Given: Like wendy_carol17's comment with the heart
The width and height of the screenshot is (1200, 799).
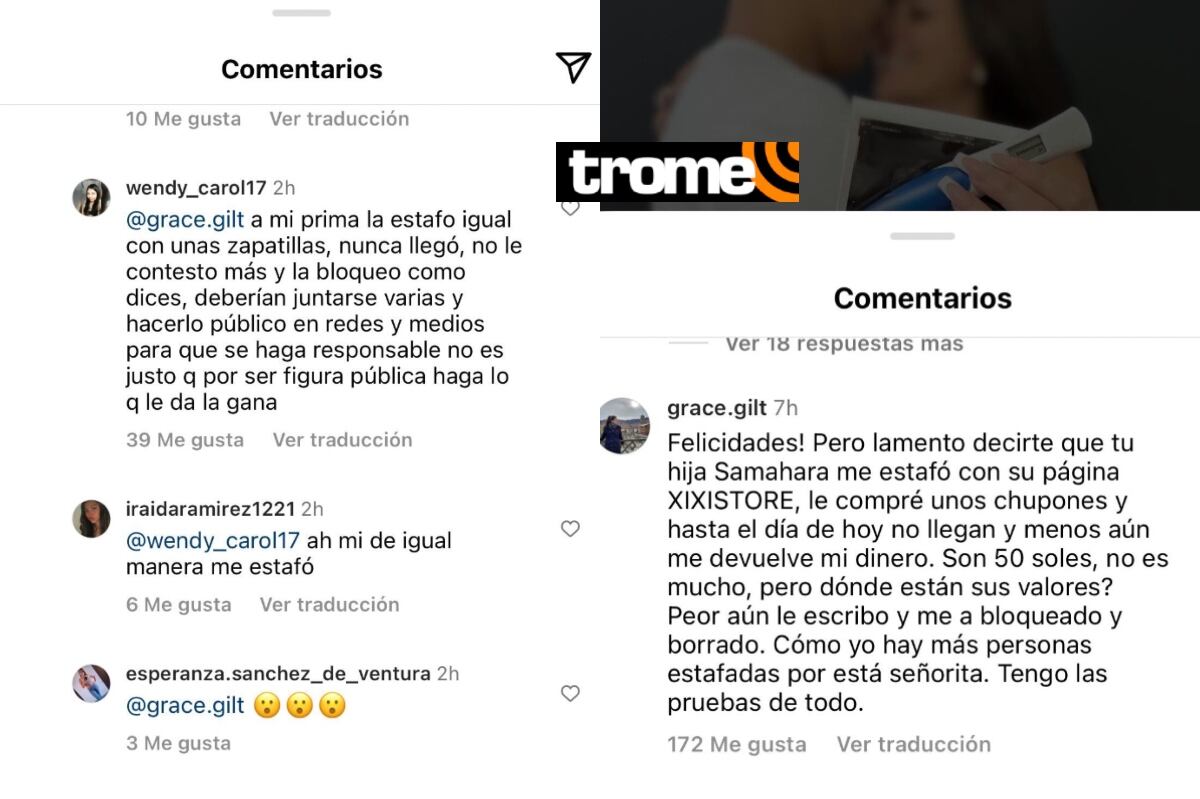Looking at the screenshot, I should pyautogui.click(x=570, y=209).
